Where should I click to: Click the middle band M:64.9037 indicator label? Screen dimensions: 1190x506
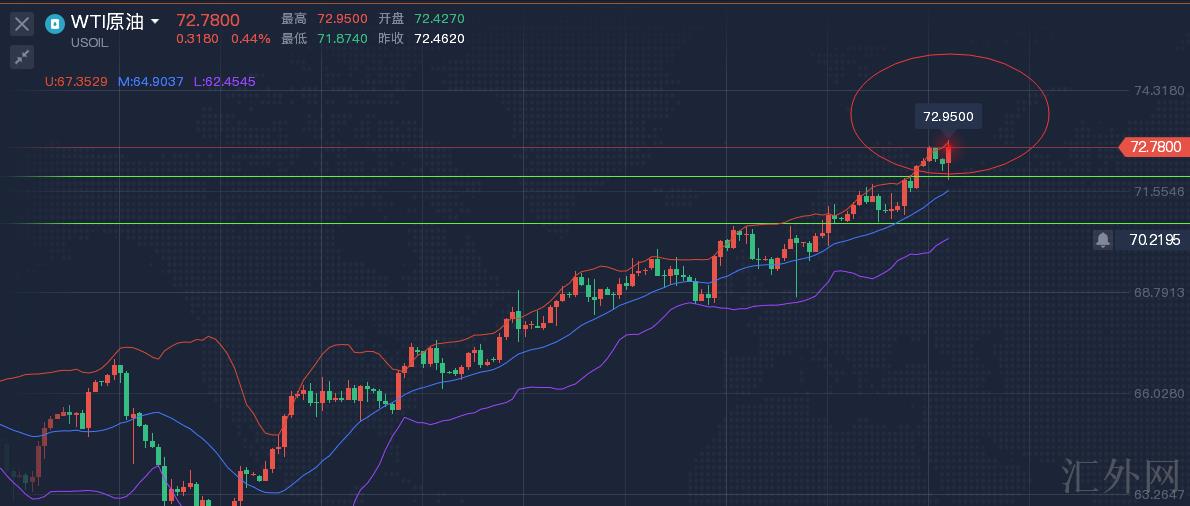coord(150,81)
